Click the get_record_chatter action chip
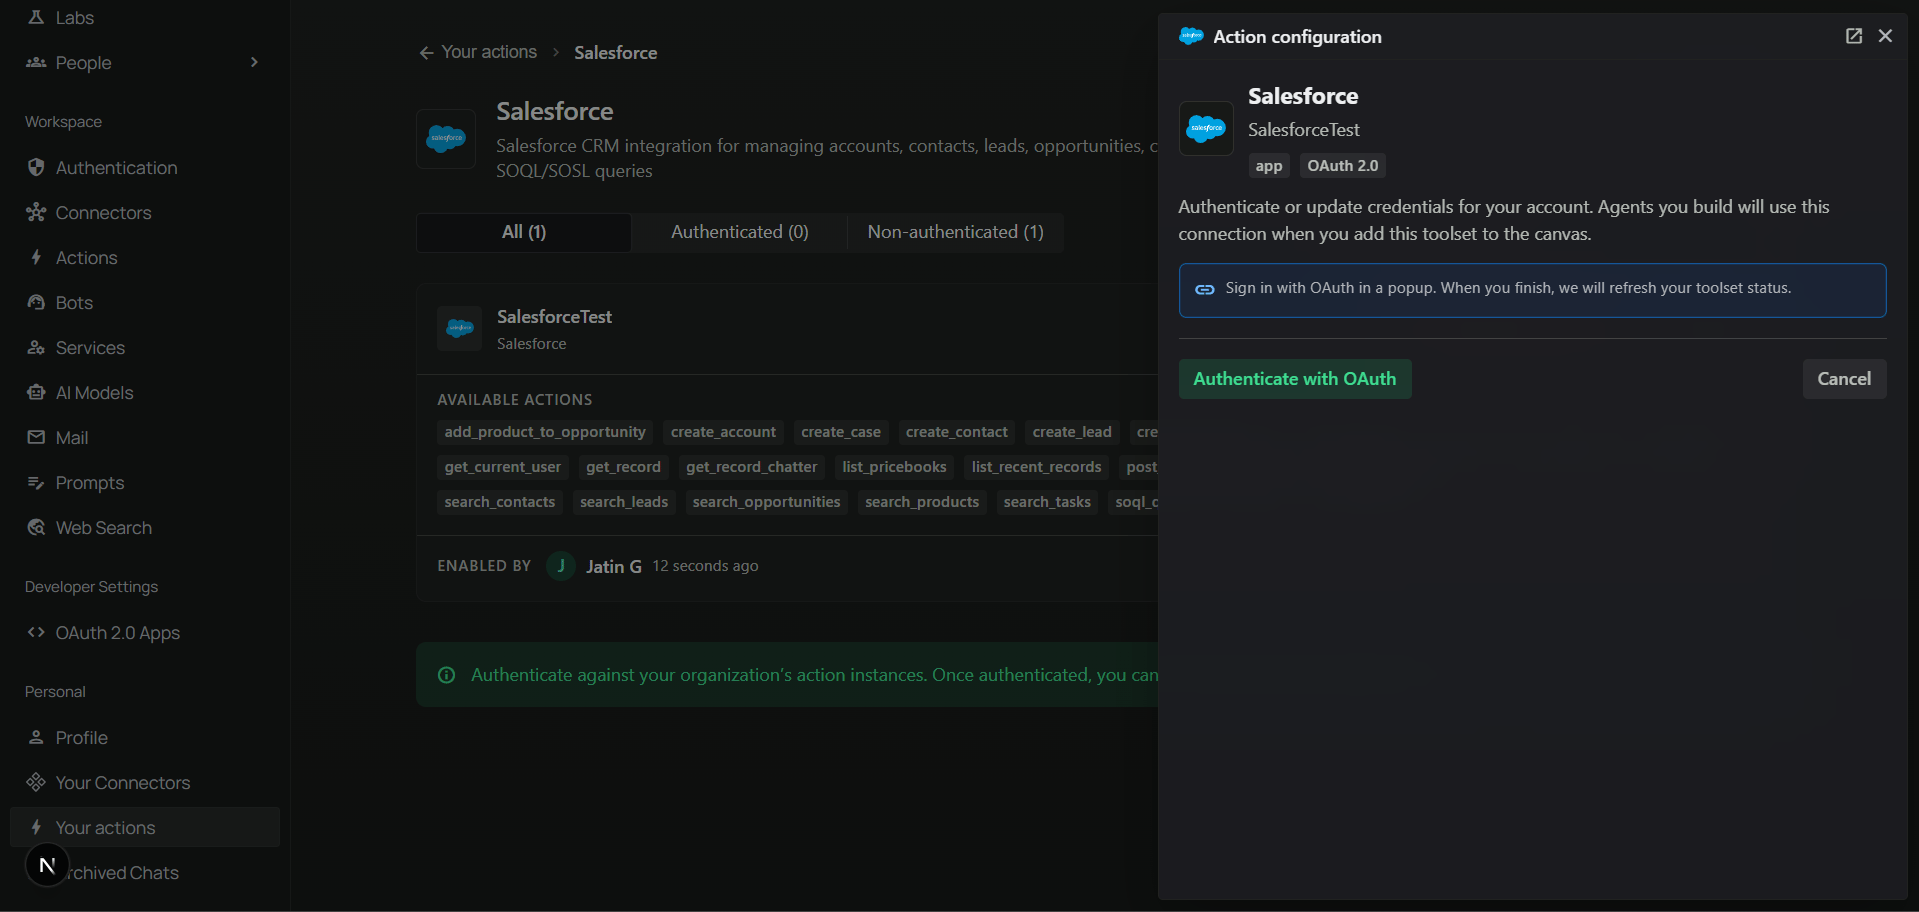The height and width of the screenshot is (912, 1919). 752,467
